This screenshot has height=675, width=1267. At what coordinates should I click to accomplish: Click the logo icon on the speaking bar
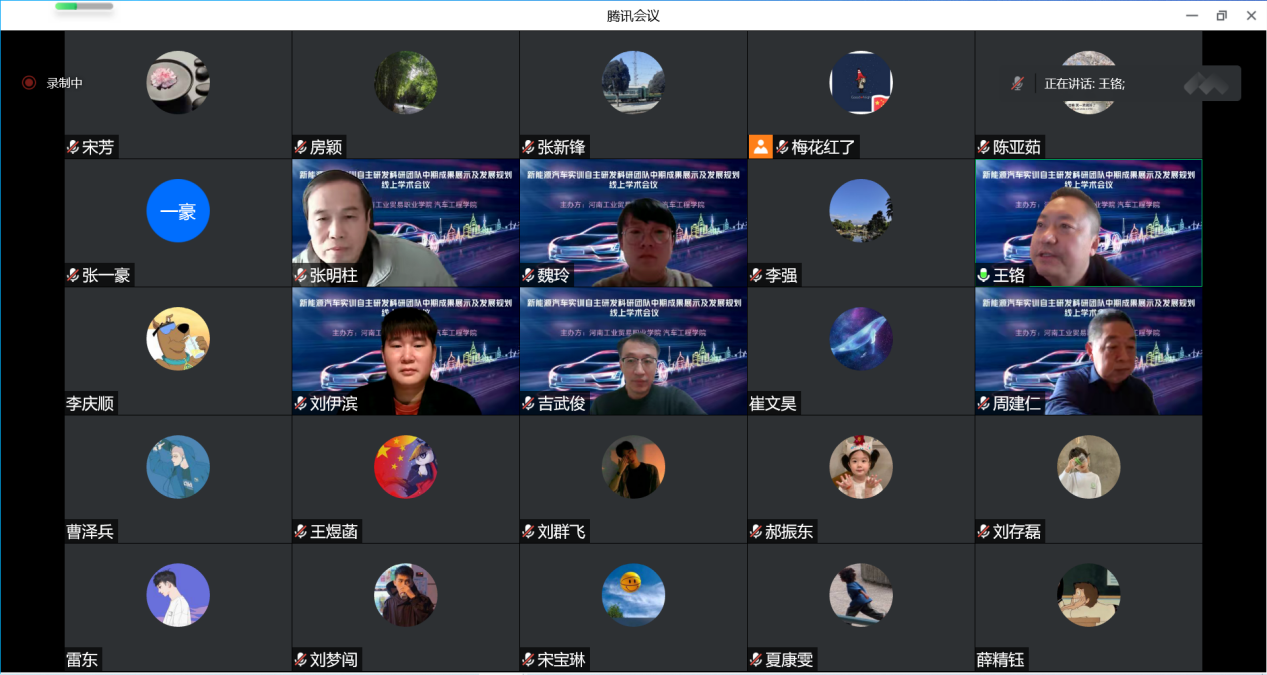(1206, 84)
